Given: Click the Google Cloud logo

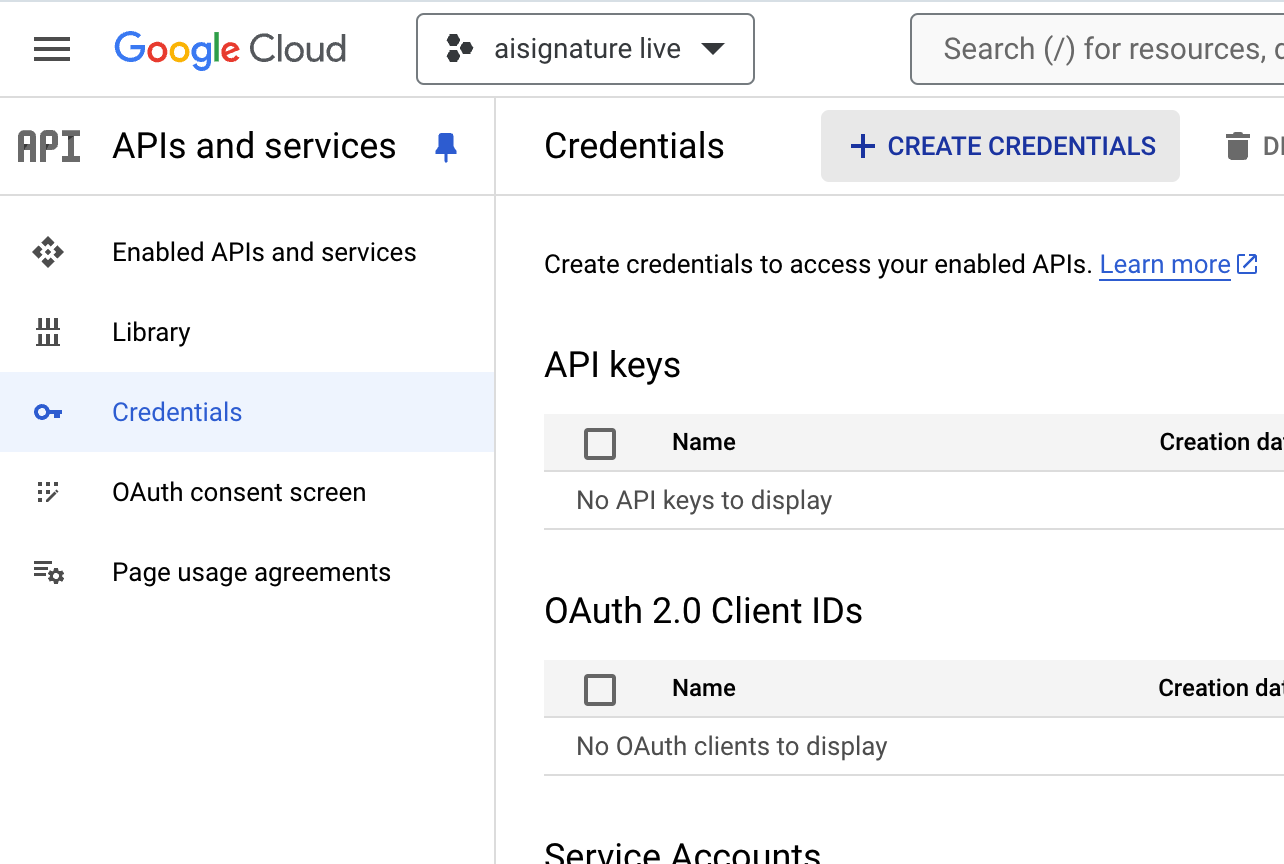Looking at the screenshot, I should click(230, 49).
